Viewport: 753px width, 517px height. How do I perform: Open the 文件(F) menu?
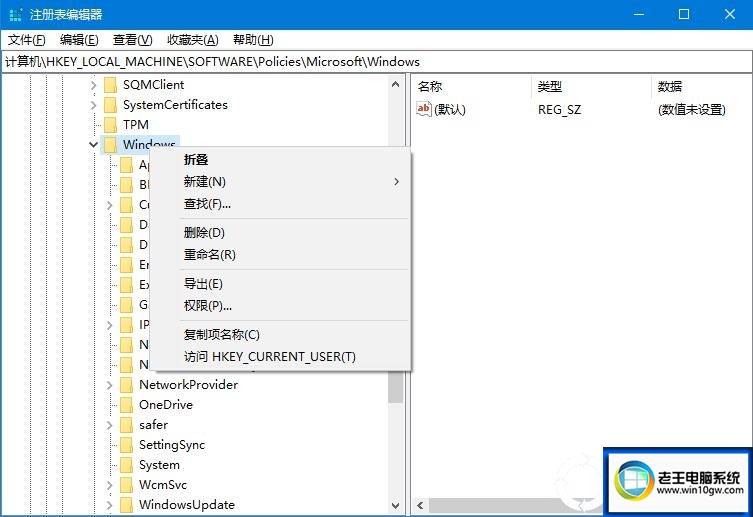[27, 40]
